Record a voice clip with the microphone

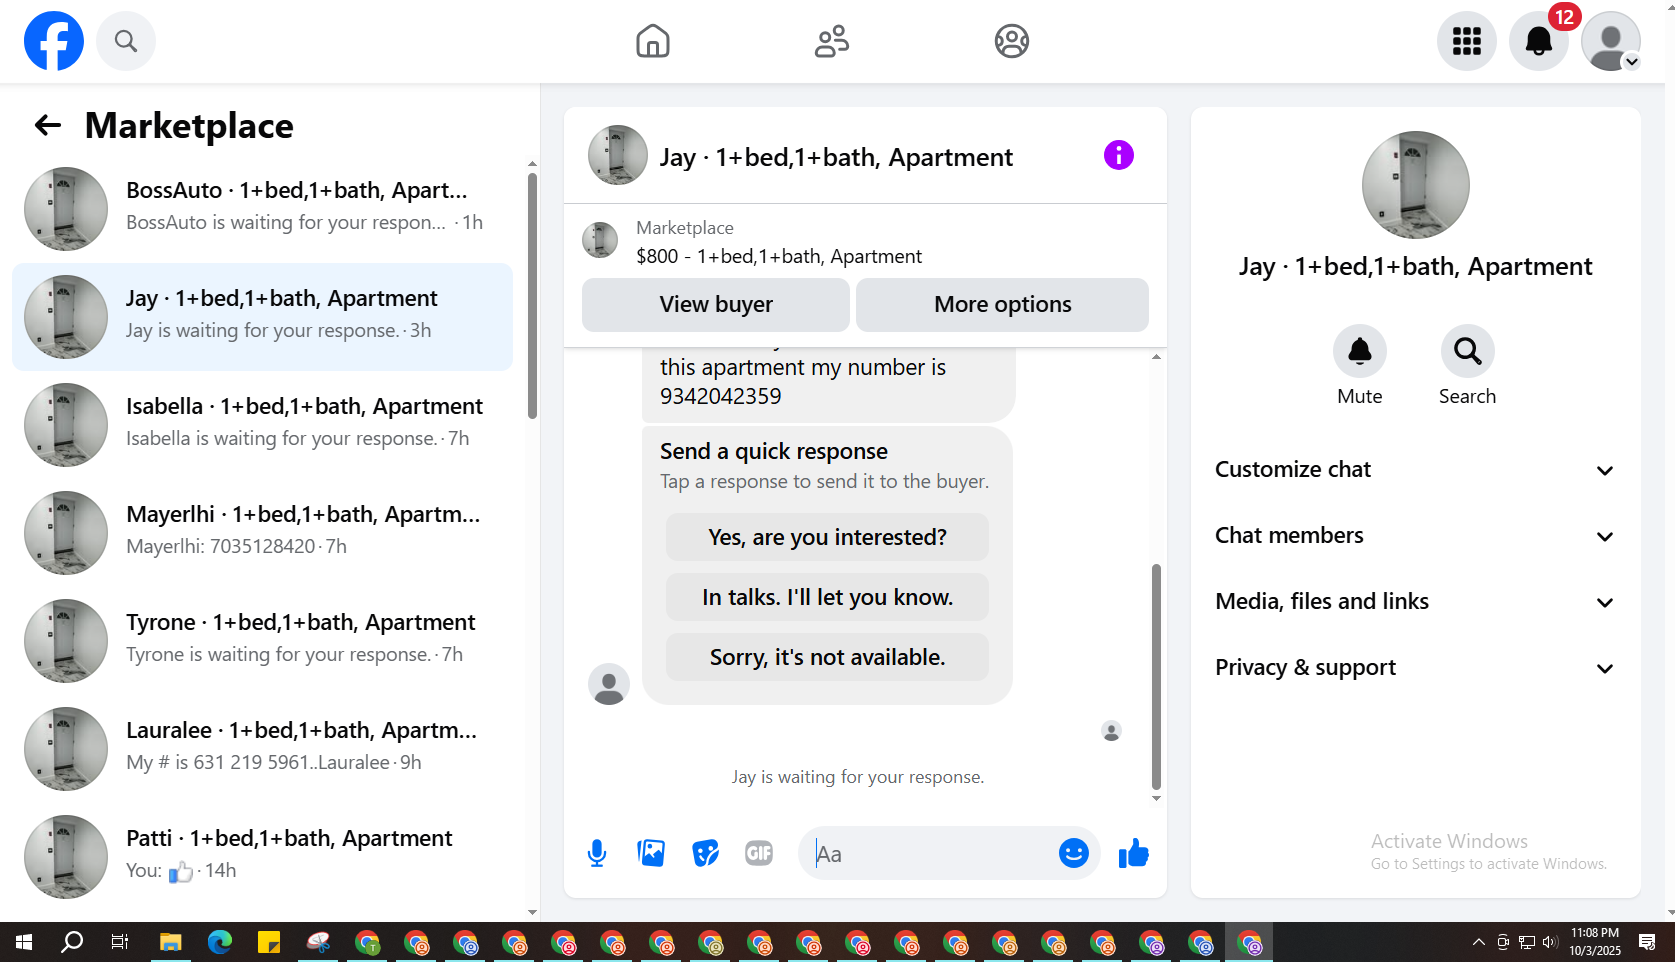pos(597,853)
